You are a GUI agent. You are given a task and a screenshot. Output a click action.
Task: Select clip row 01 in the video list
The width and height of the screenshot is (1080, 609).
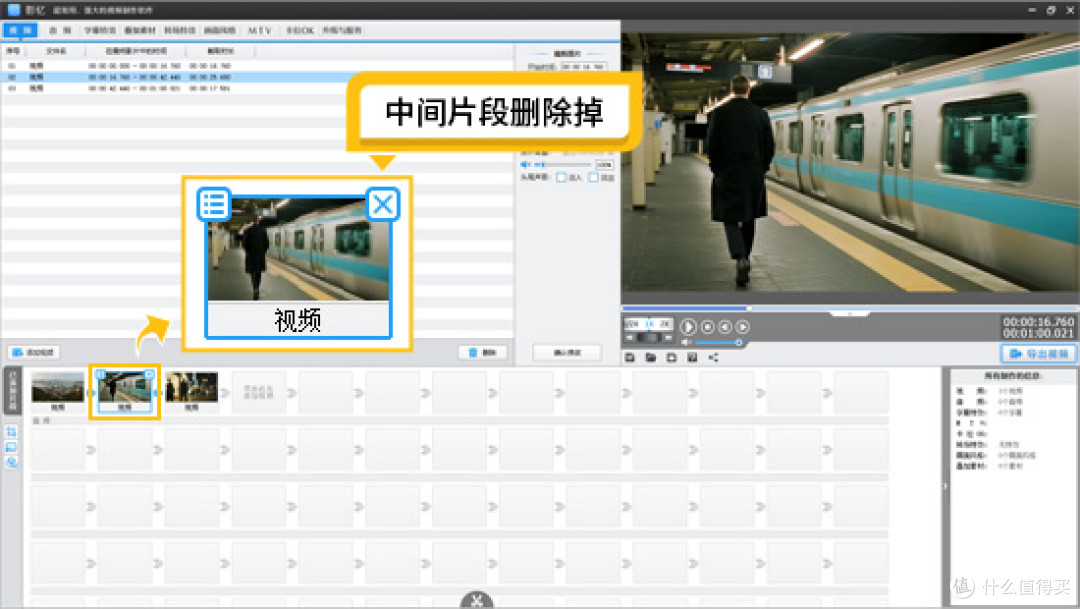pyautogui.click(x=257, y=66)
